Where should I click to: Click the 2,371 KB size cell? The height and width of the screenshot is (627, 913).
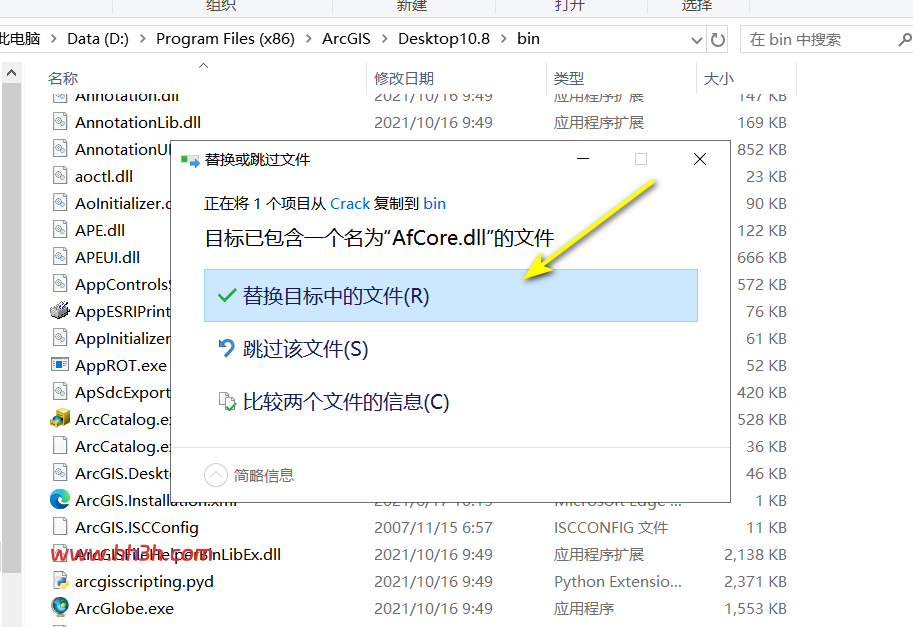[x=755, y=582]
